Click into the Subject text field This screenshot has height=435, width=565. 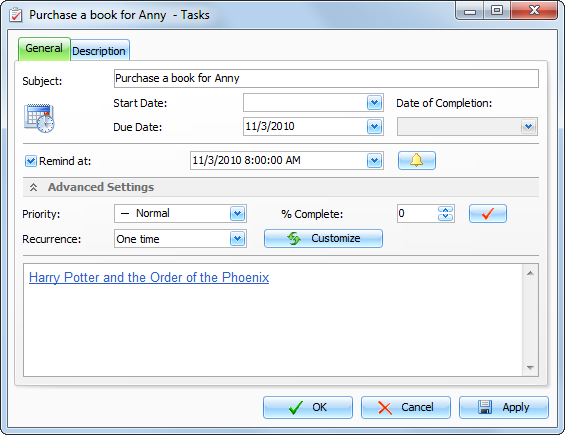click(326, 79)
